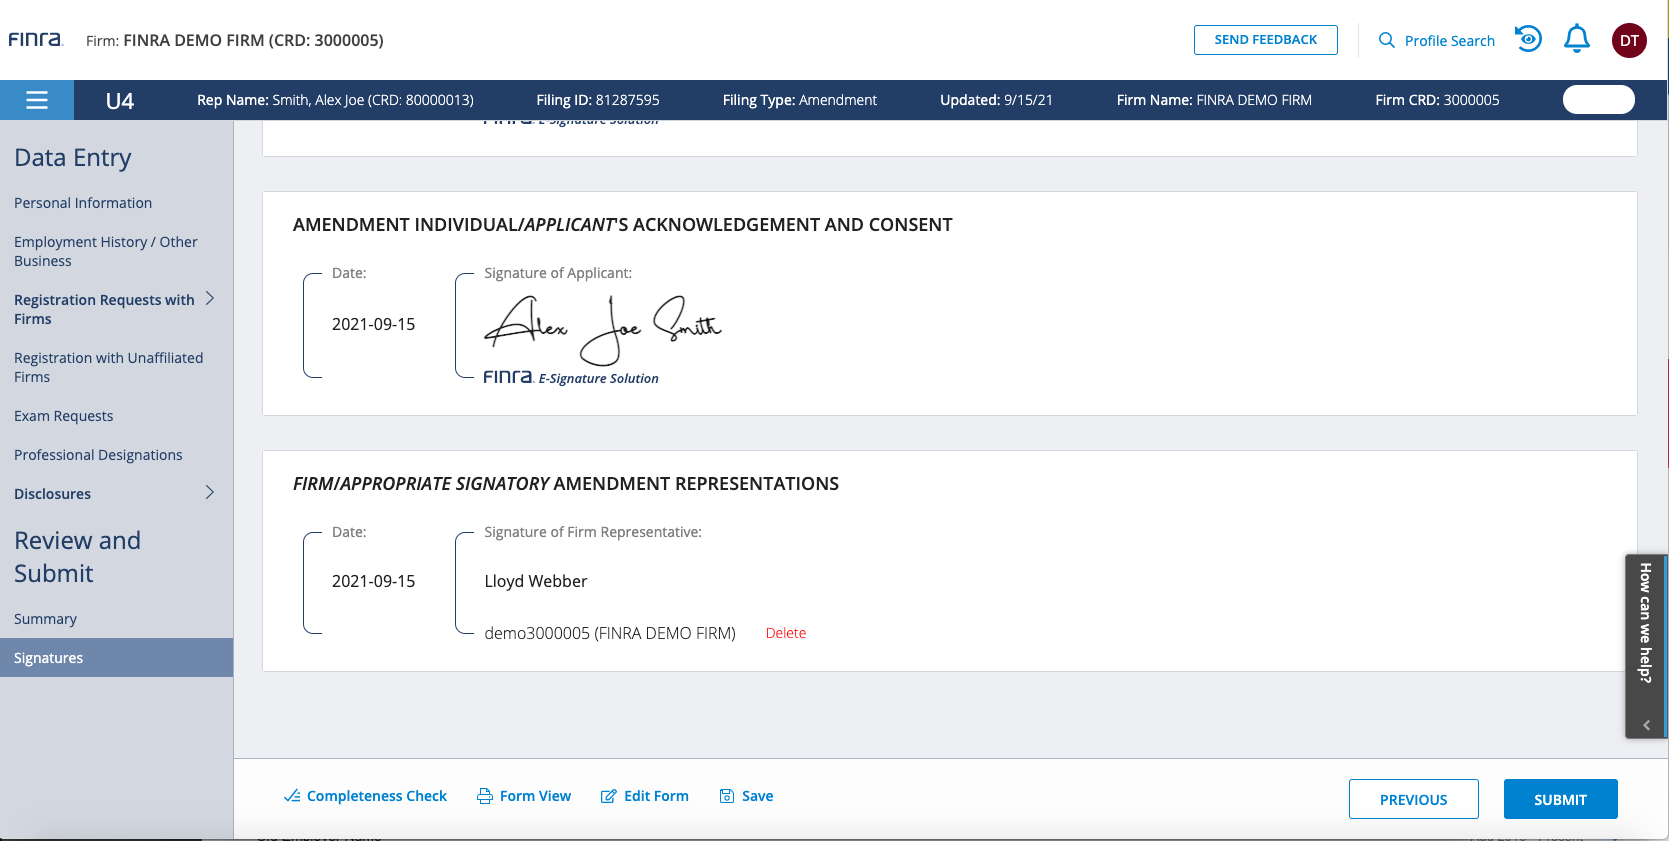Image resolution: width=1669 pixels, height=841 pixels.
Task: Expand the Disclosures section chevron
Action: tap(210, 492)
